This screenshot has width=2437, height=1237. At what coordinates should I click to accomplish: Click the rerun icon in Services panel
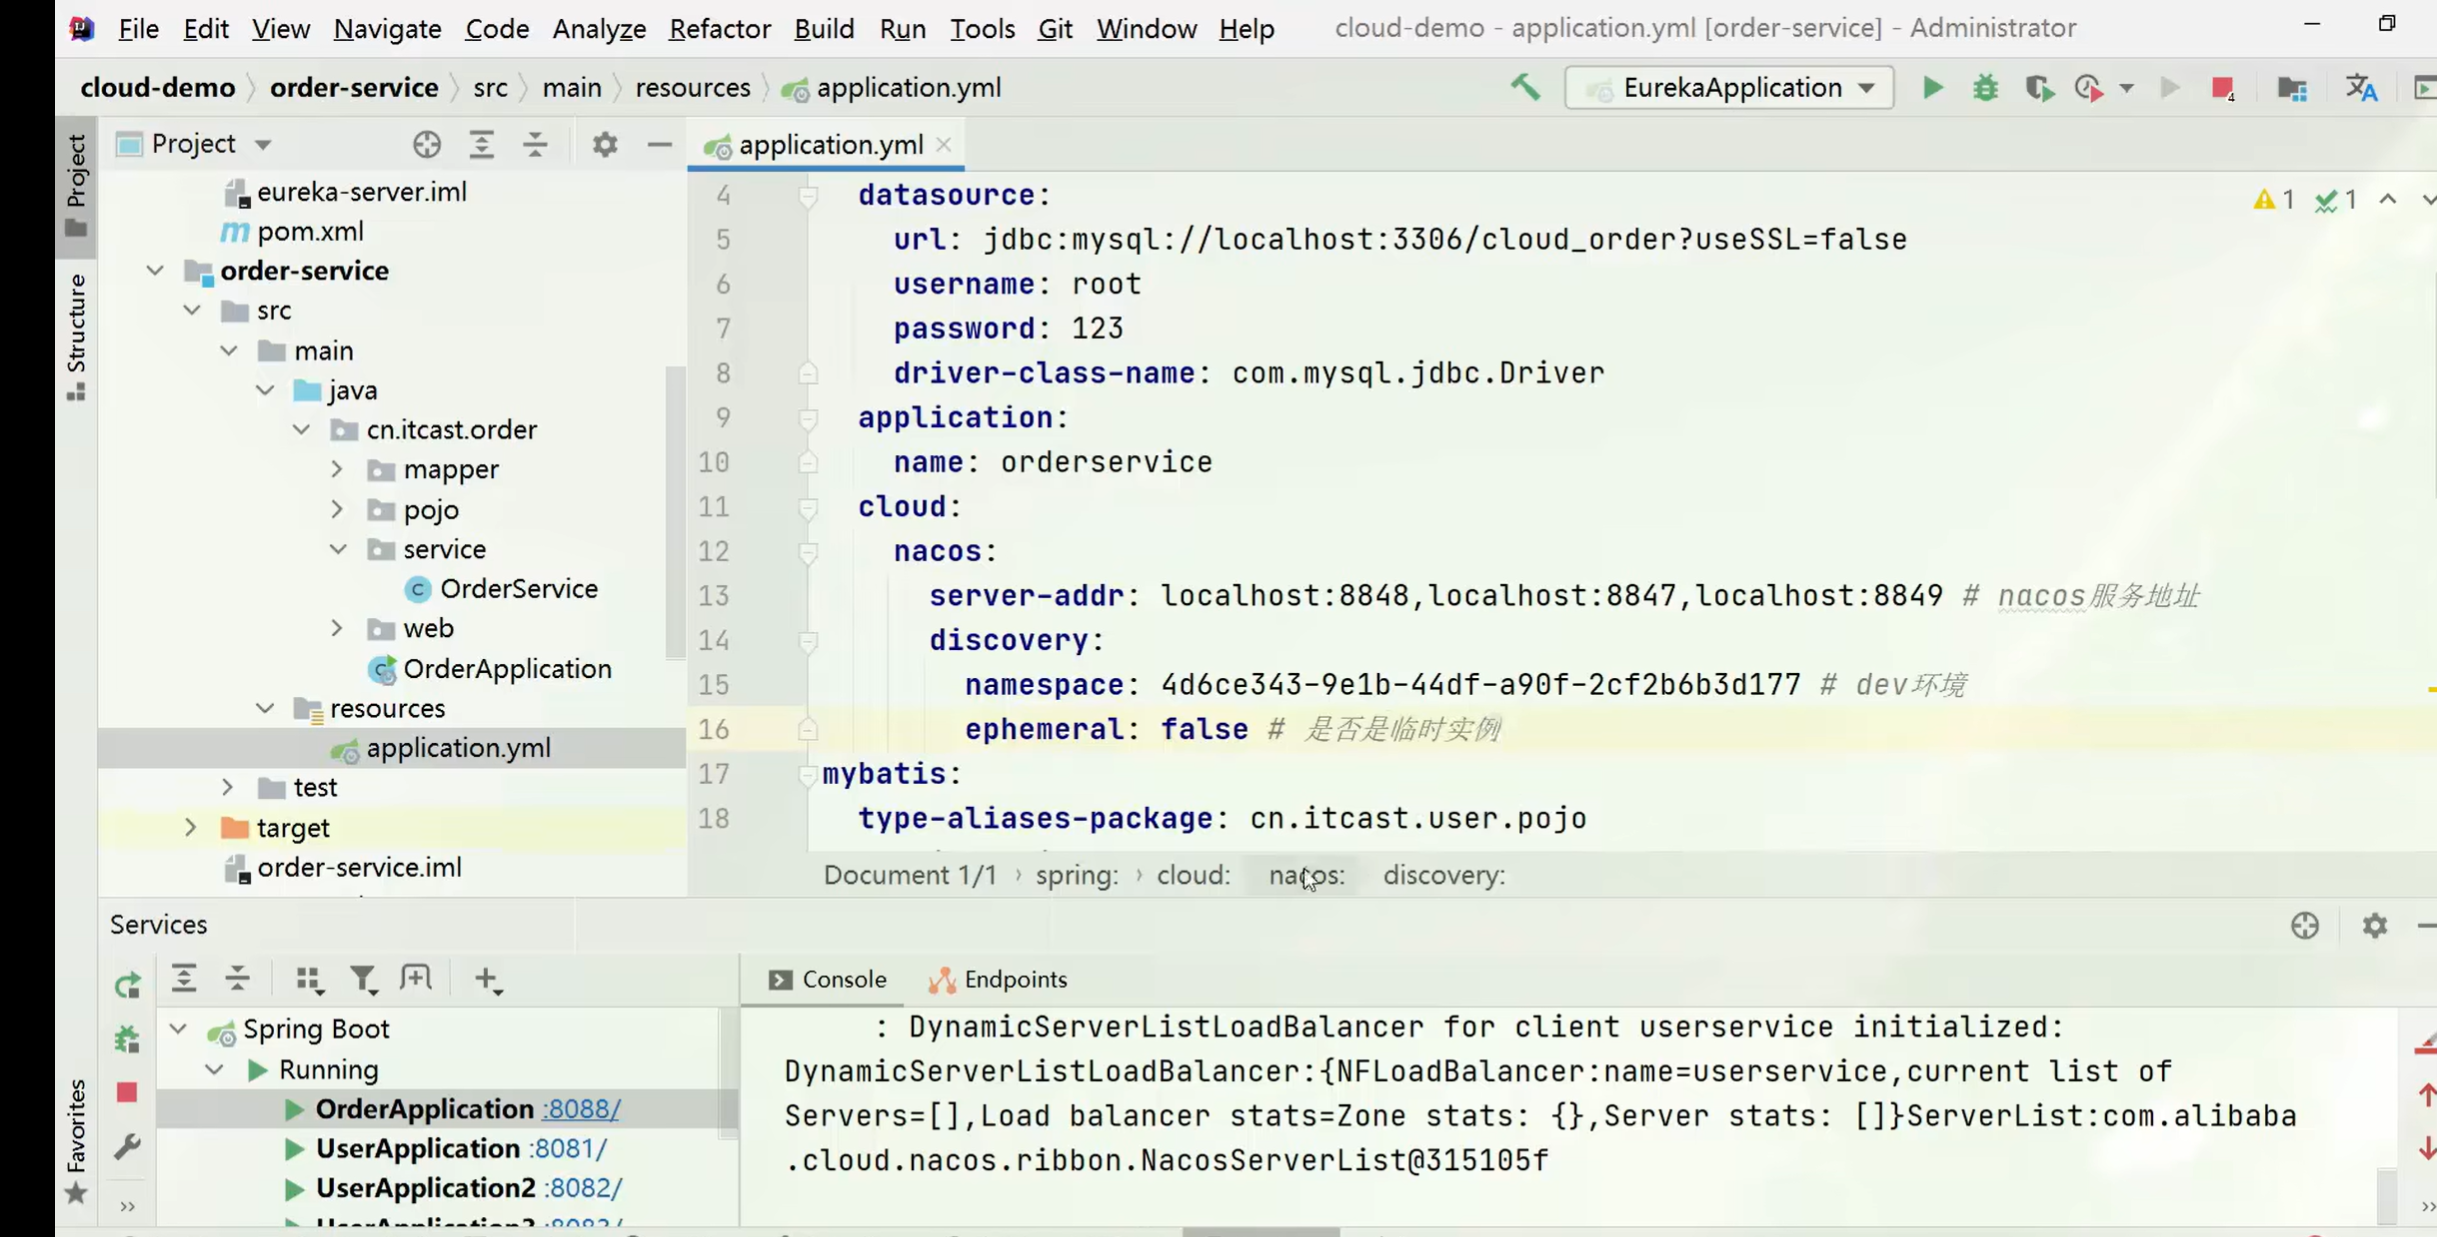[127, 986]
